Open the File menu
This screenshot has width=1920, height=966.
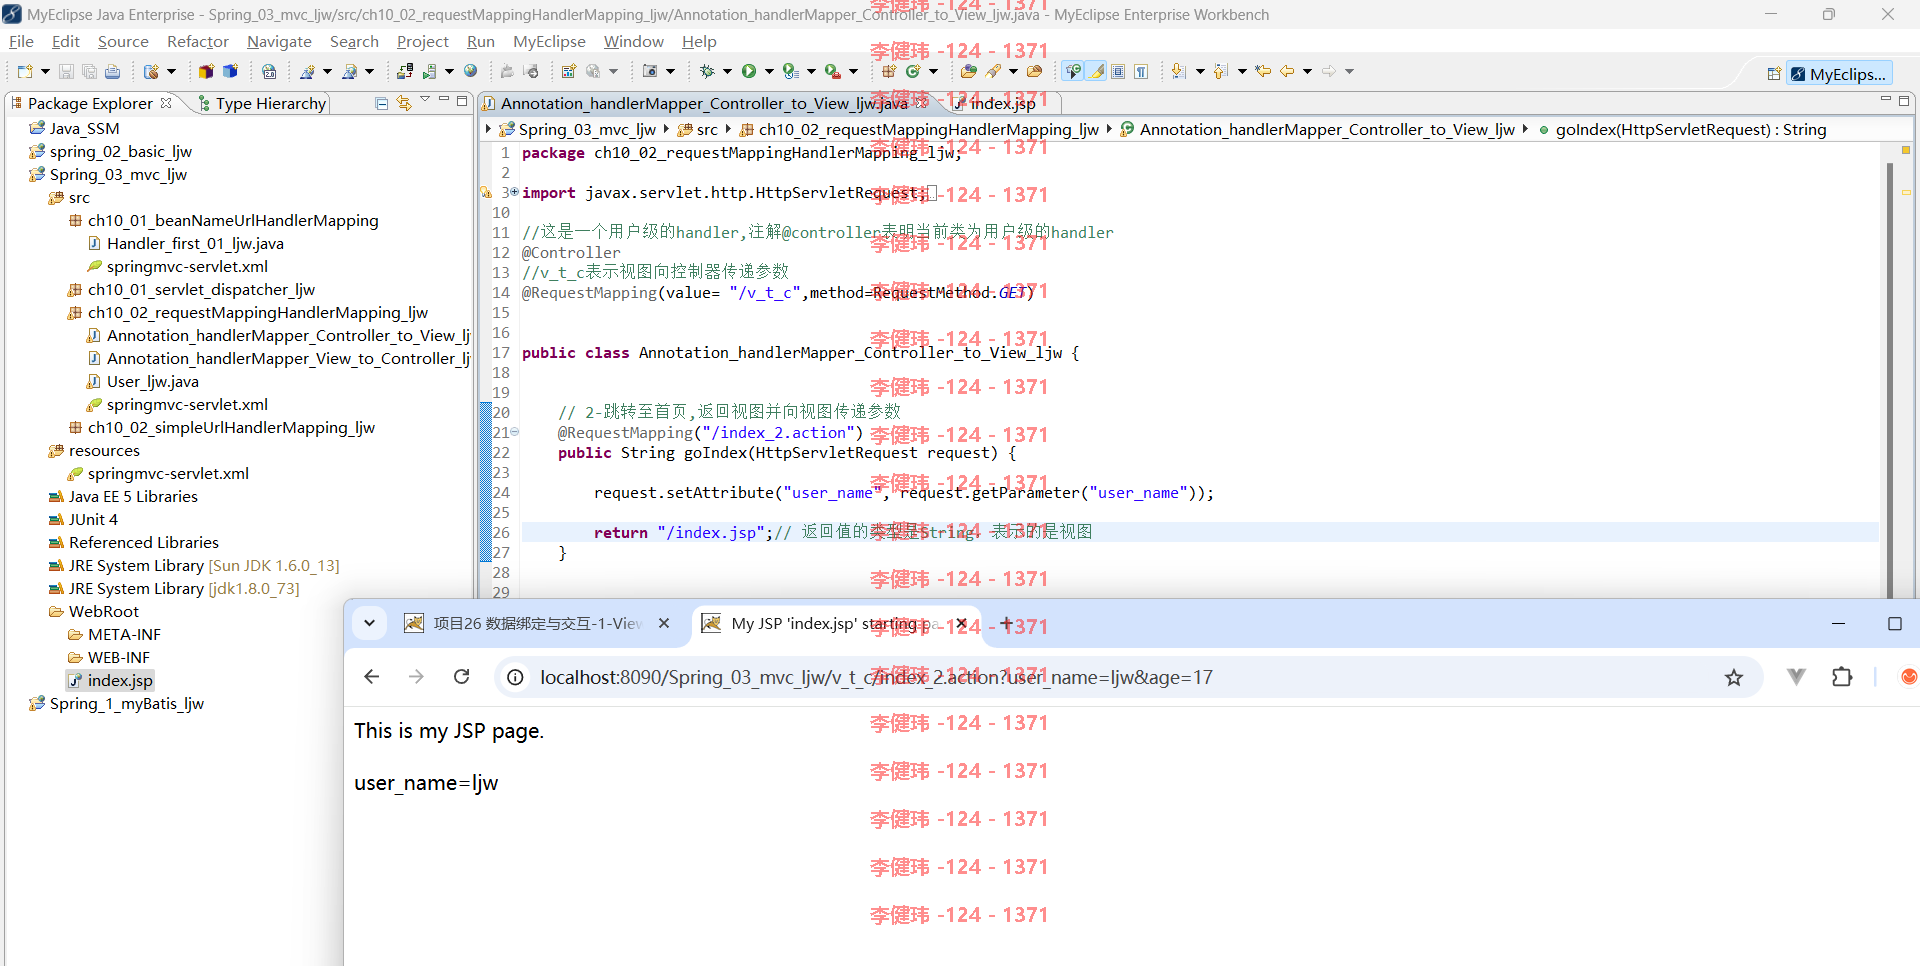[x=21, y=41]
